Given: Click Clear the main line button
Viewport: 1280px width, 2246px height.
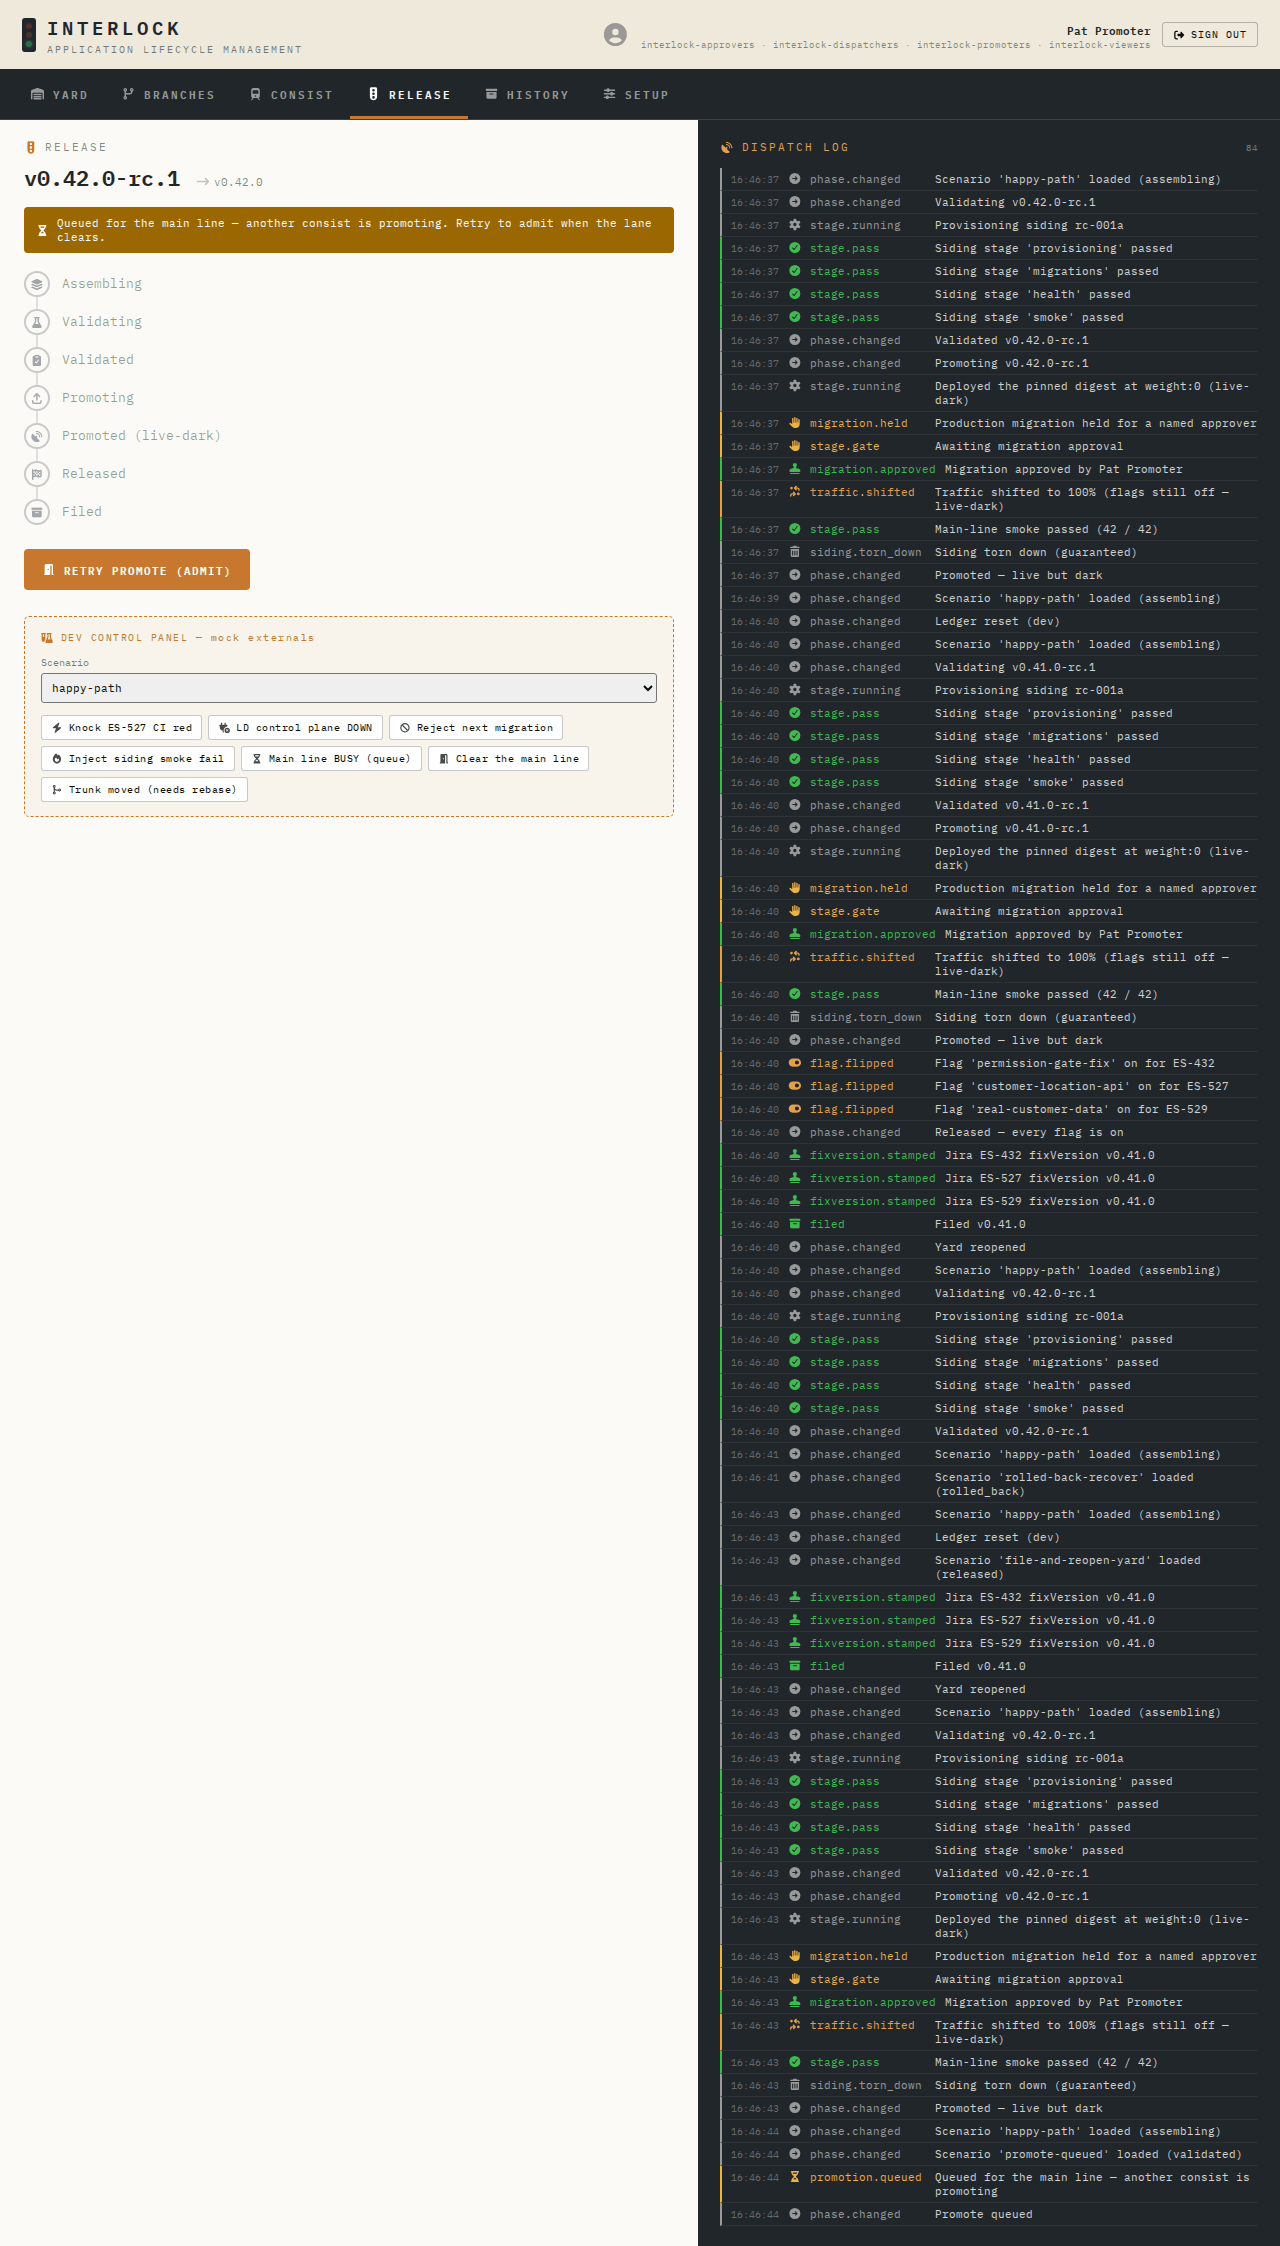Looking at the screenshot, I should pyautogui.click(x=509, y=759).
